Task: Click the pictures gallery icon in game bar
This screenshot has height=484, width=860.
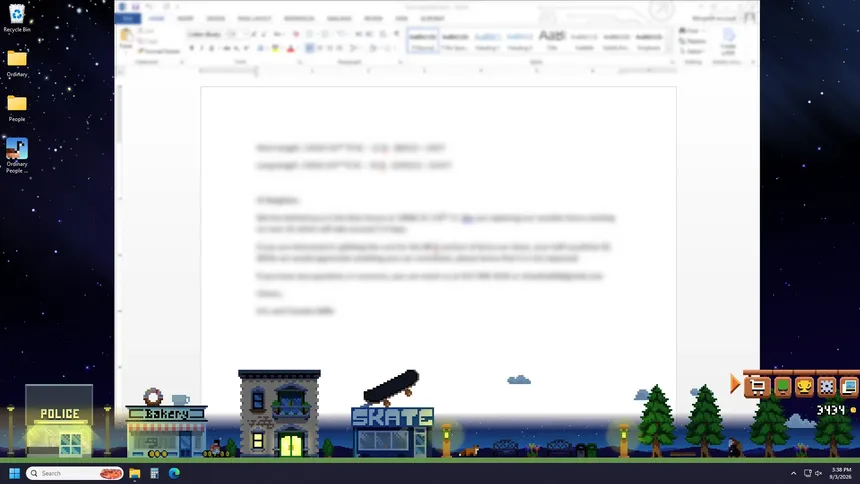Action: [x=848, y=387]
